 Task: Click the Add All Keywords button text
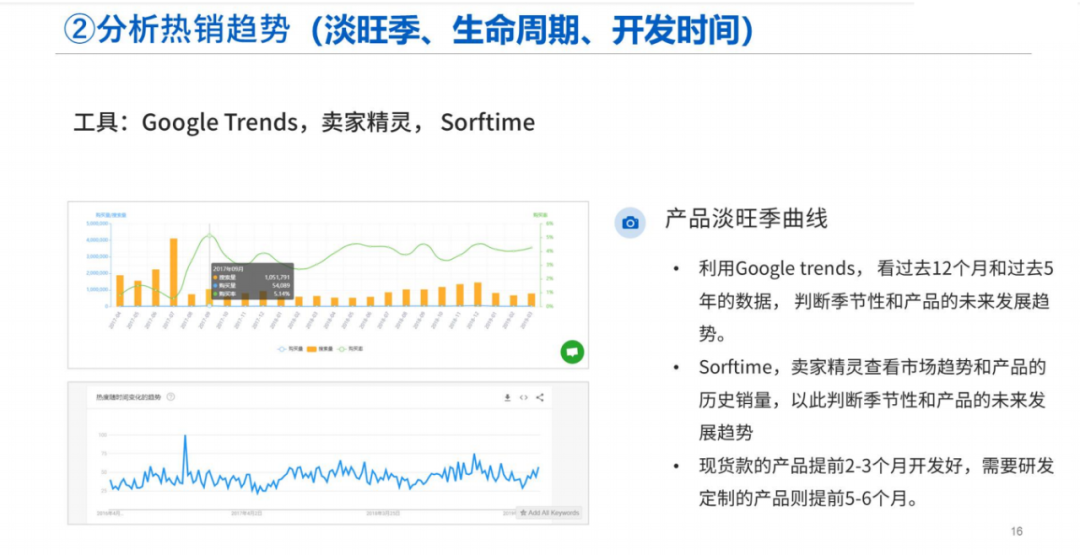554,513
